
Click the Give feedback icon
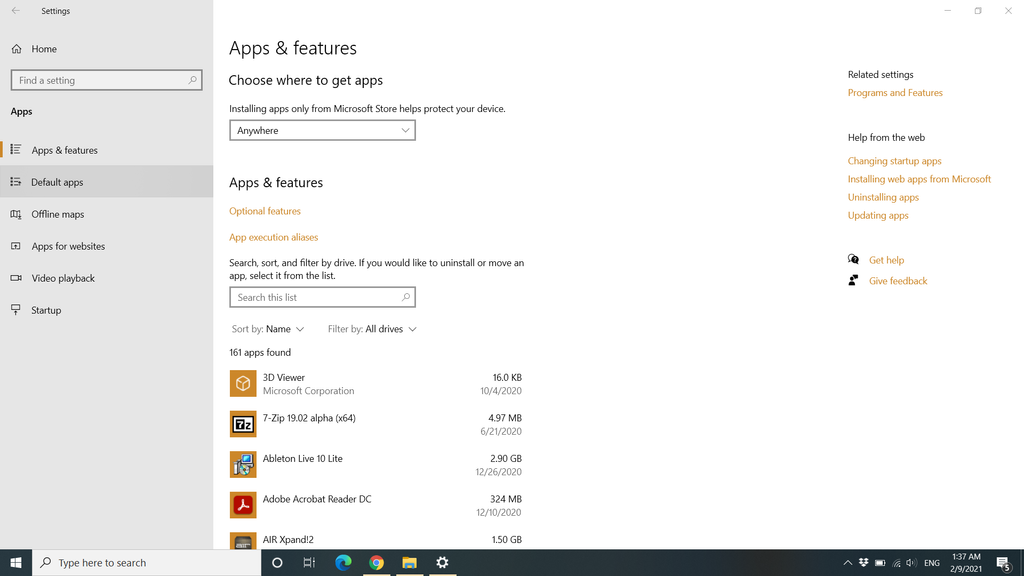pyautogui.click(x=853, y=280)
